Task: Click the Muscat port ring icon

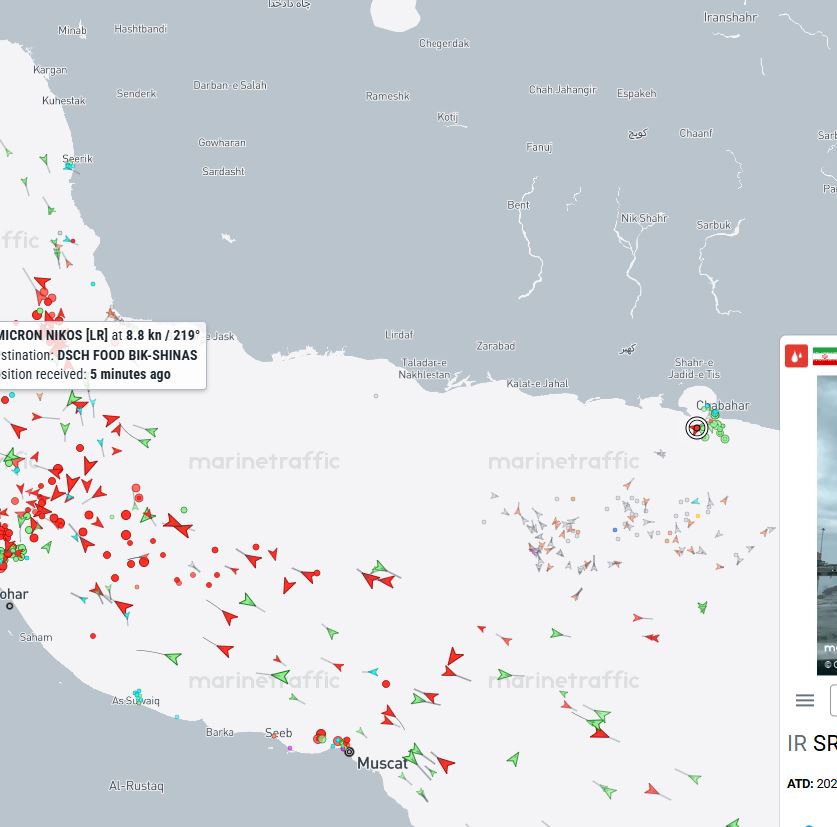Action: 349,752
